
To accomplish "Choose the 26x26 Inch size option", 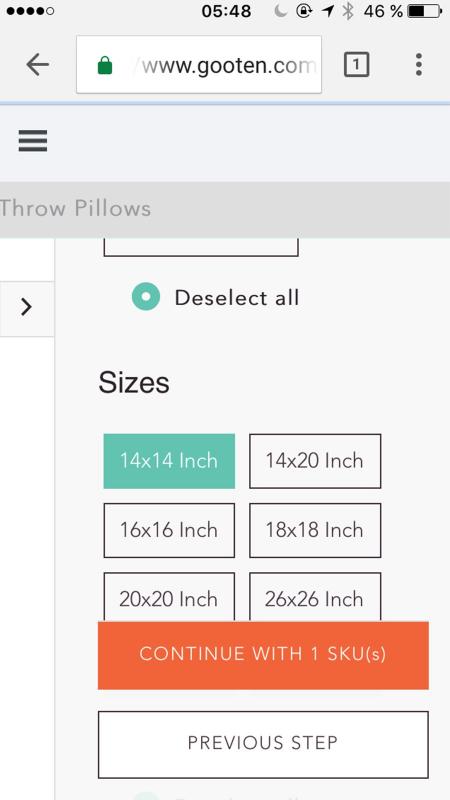I will point(315,597).
